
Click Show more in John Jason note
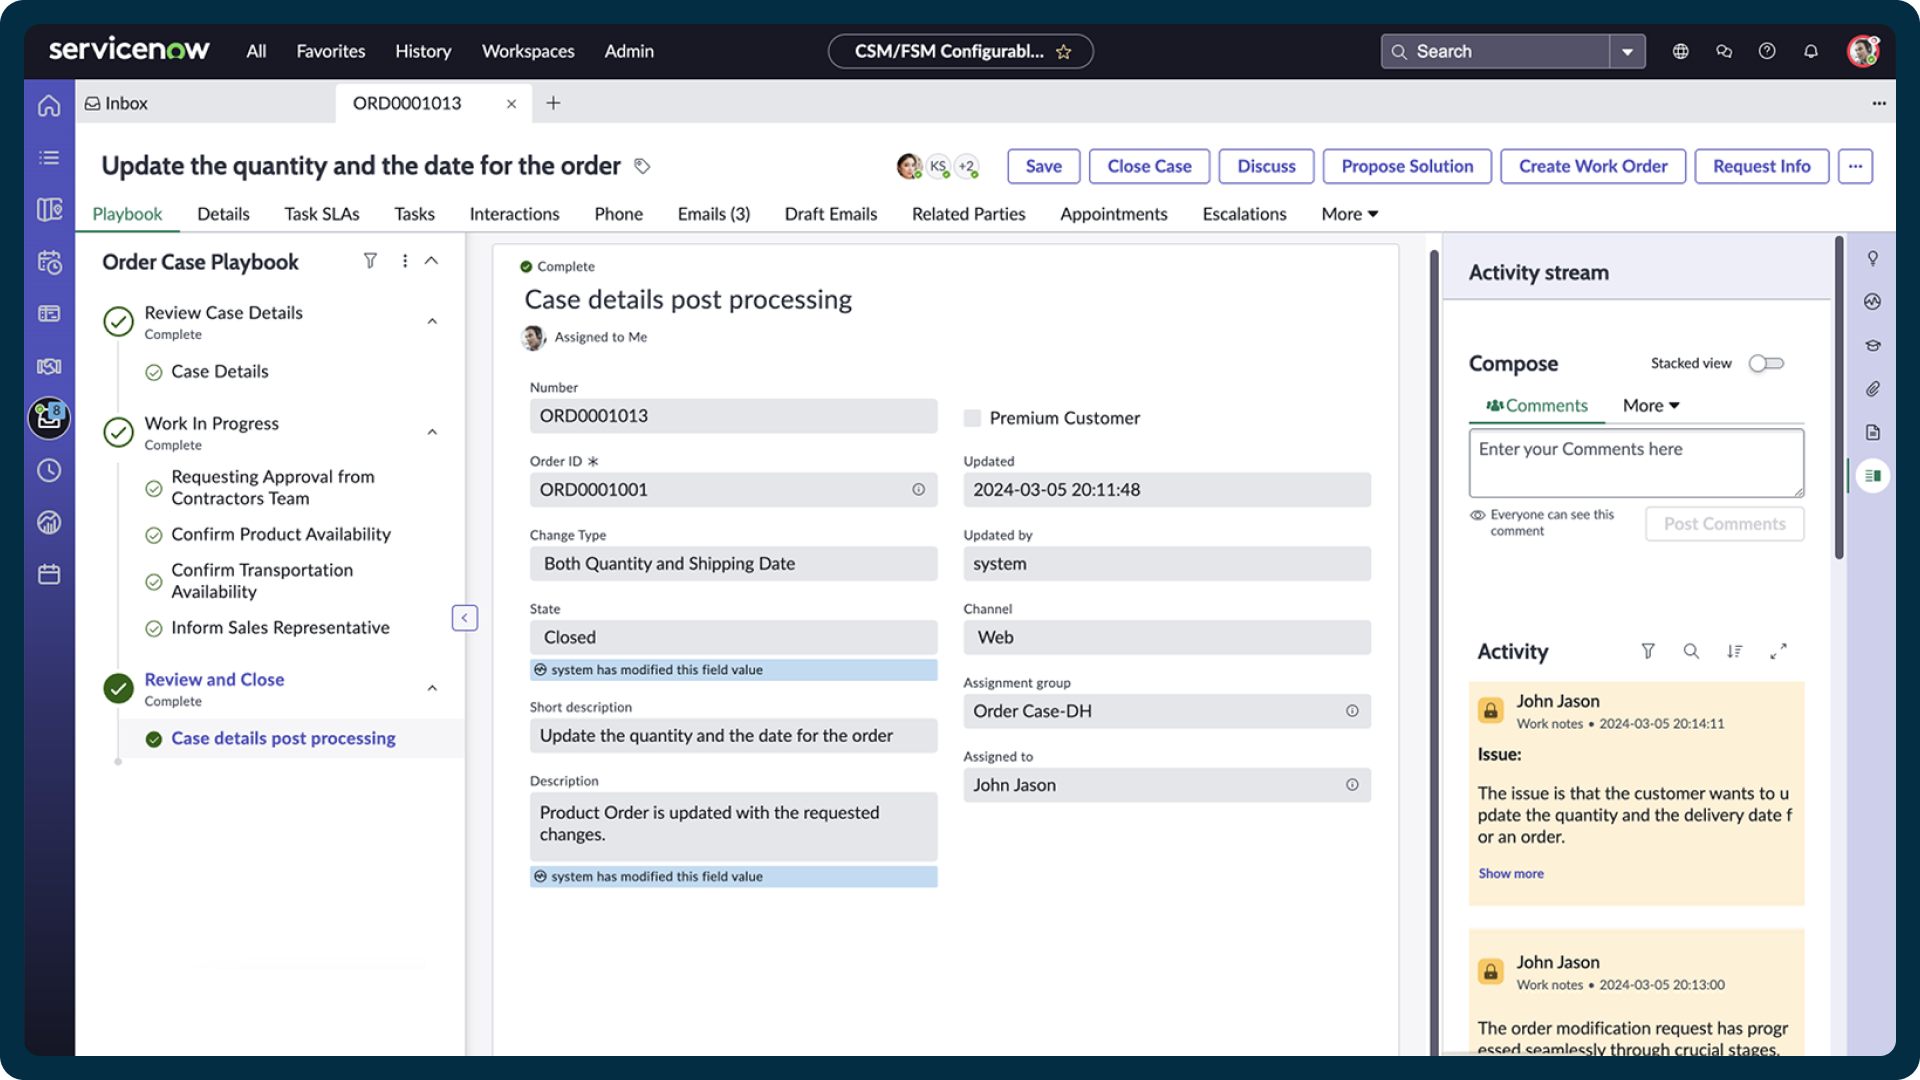coord(1510,873)
